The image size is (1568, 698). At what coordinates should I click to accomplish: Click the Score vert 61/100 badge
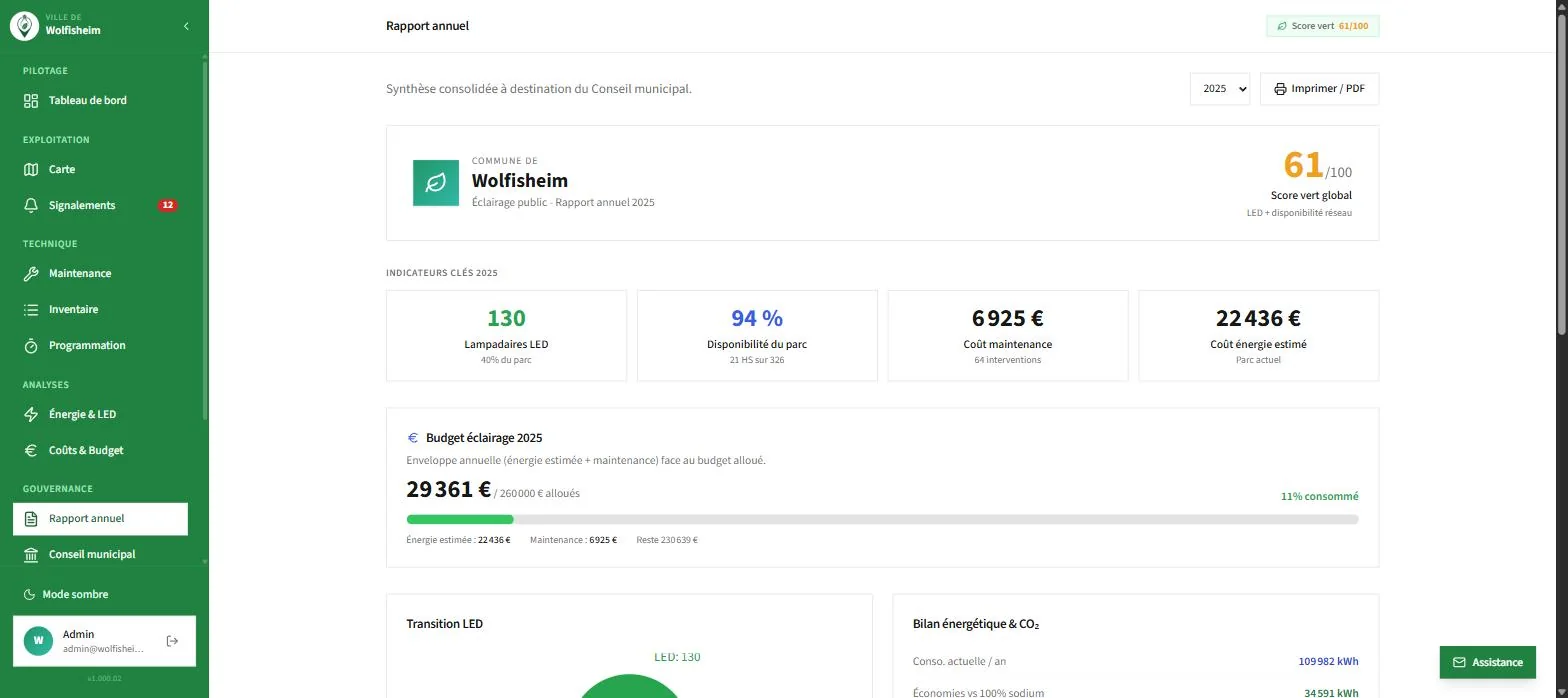tap(1322, 26)
